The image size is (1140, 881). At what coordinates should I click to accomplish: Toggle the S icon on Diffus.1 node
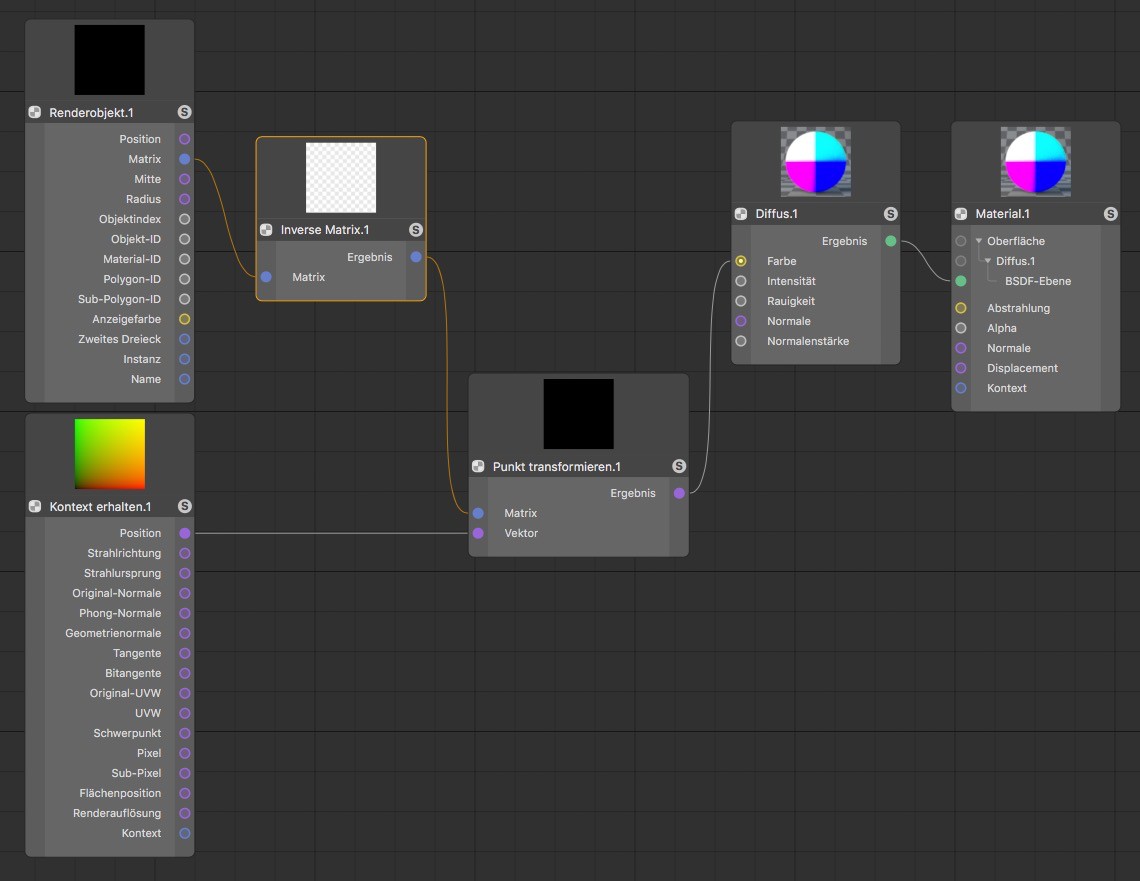click(891, 214)
